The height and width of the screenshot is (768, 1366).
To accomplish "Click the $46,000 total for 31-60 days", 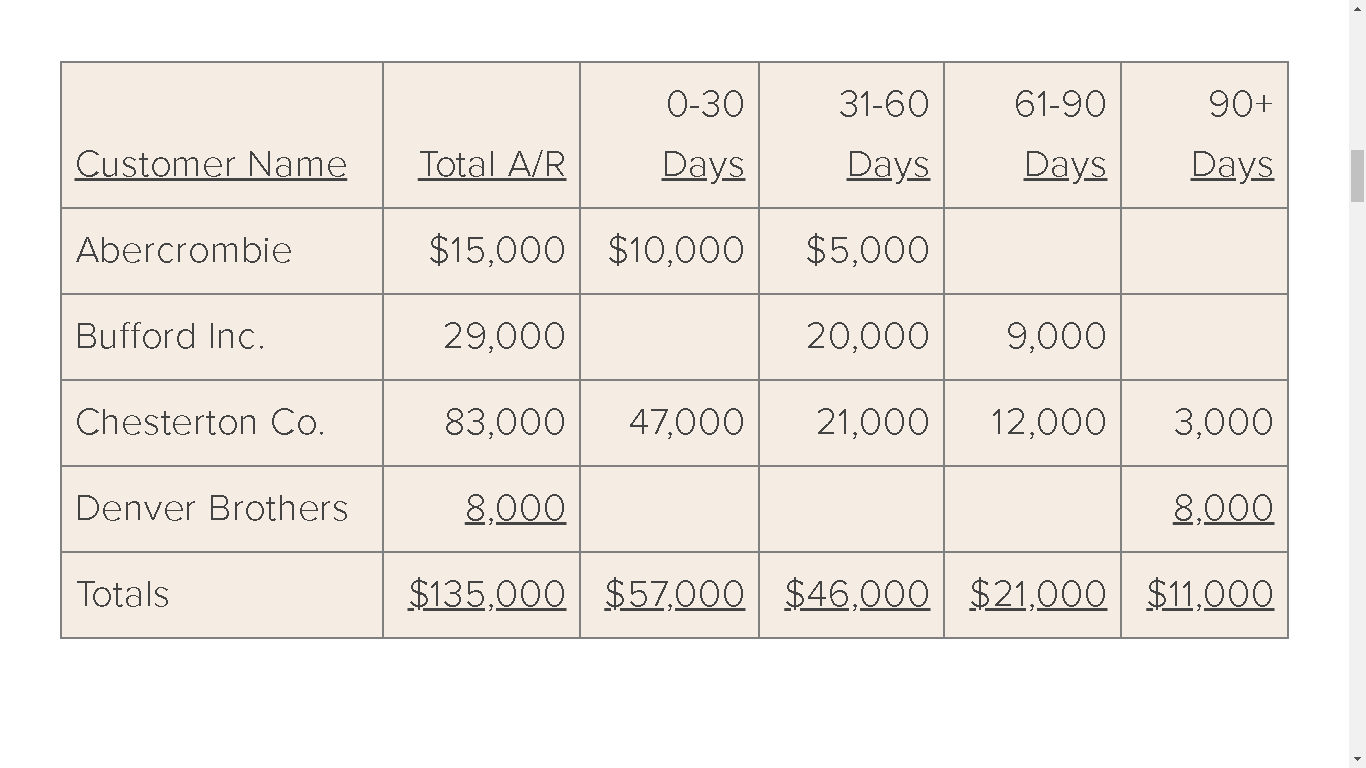I will pos(857,594).
